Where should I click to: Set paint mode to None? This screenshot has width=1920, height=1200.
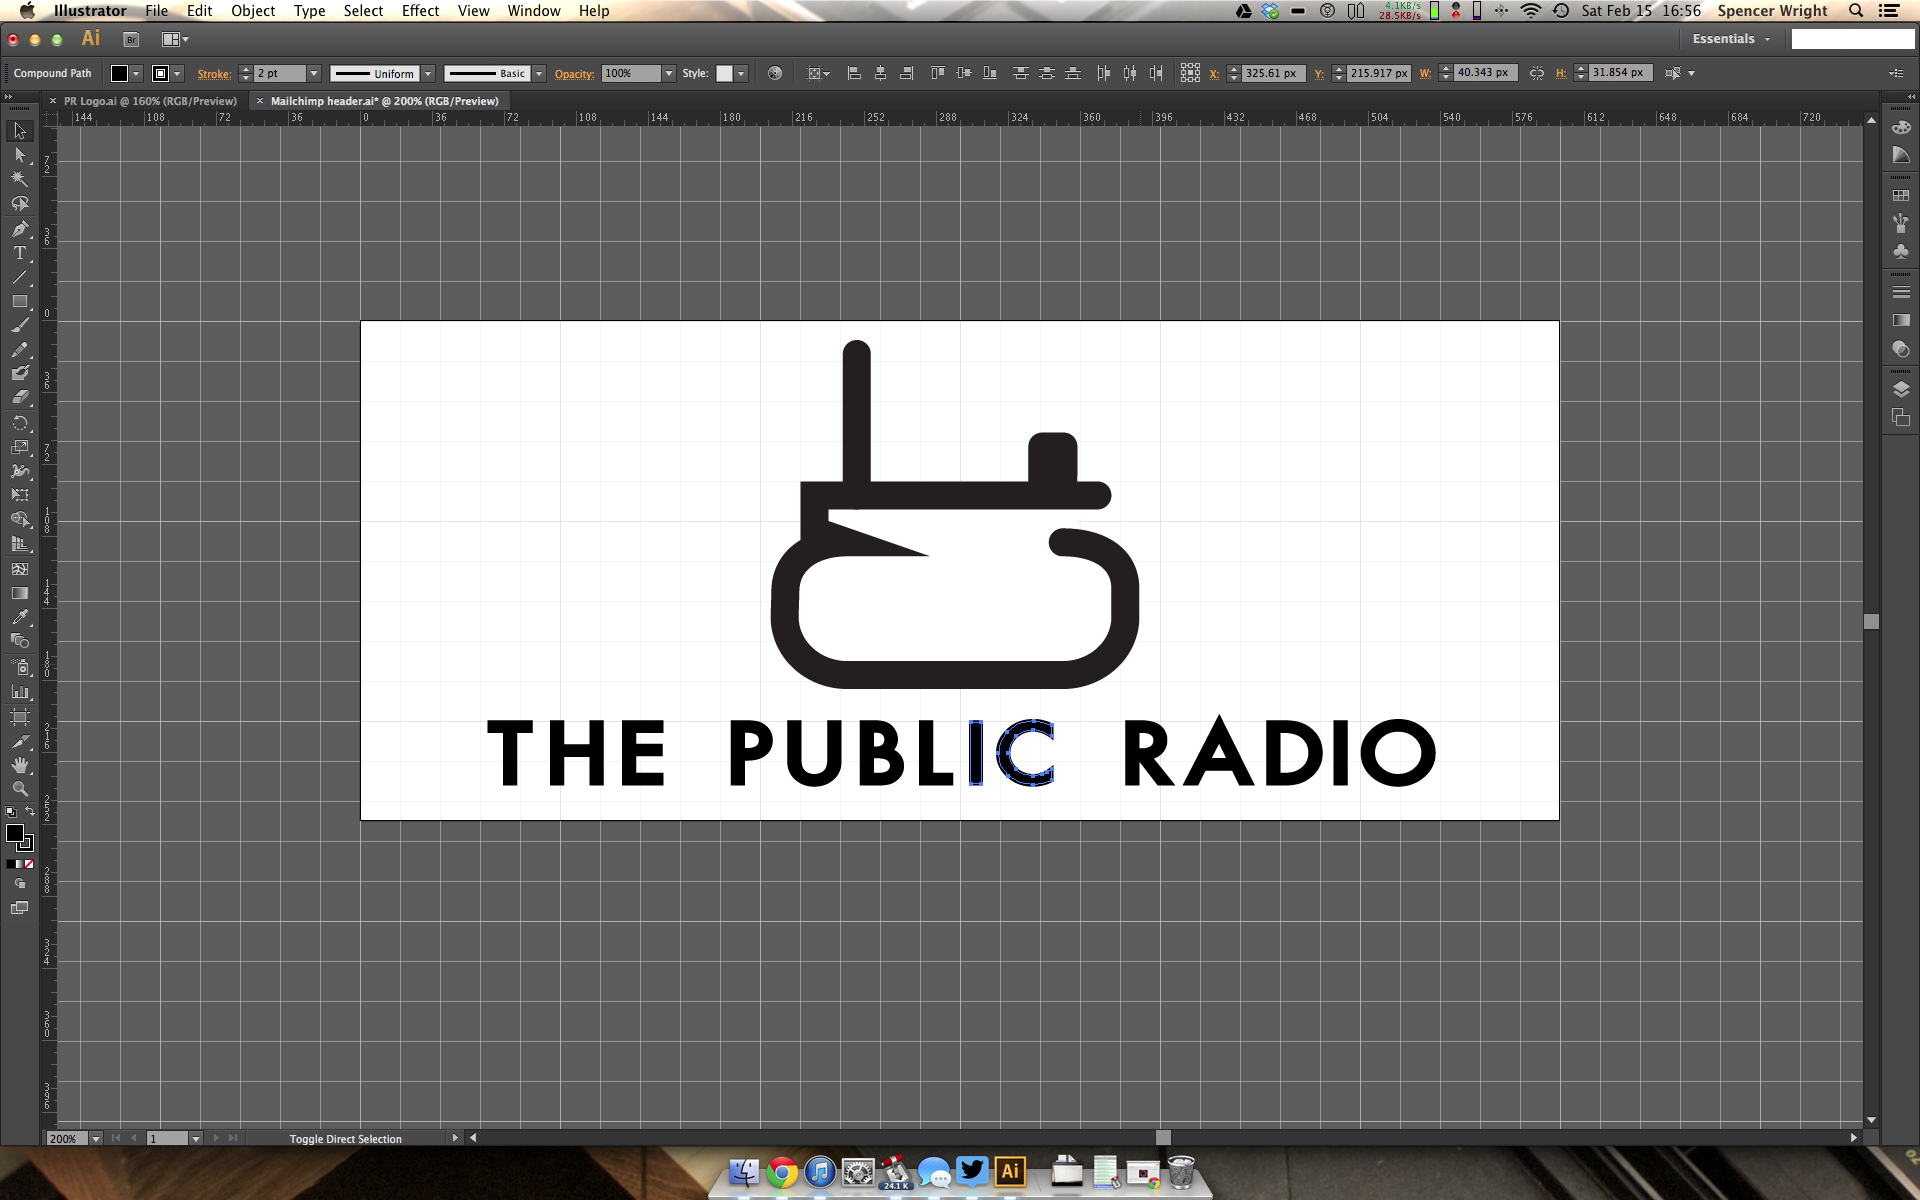[x=29, y=864]
